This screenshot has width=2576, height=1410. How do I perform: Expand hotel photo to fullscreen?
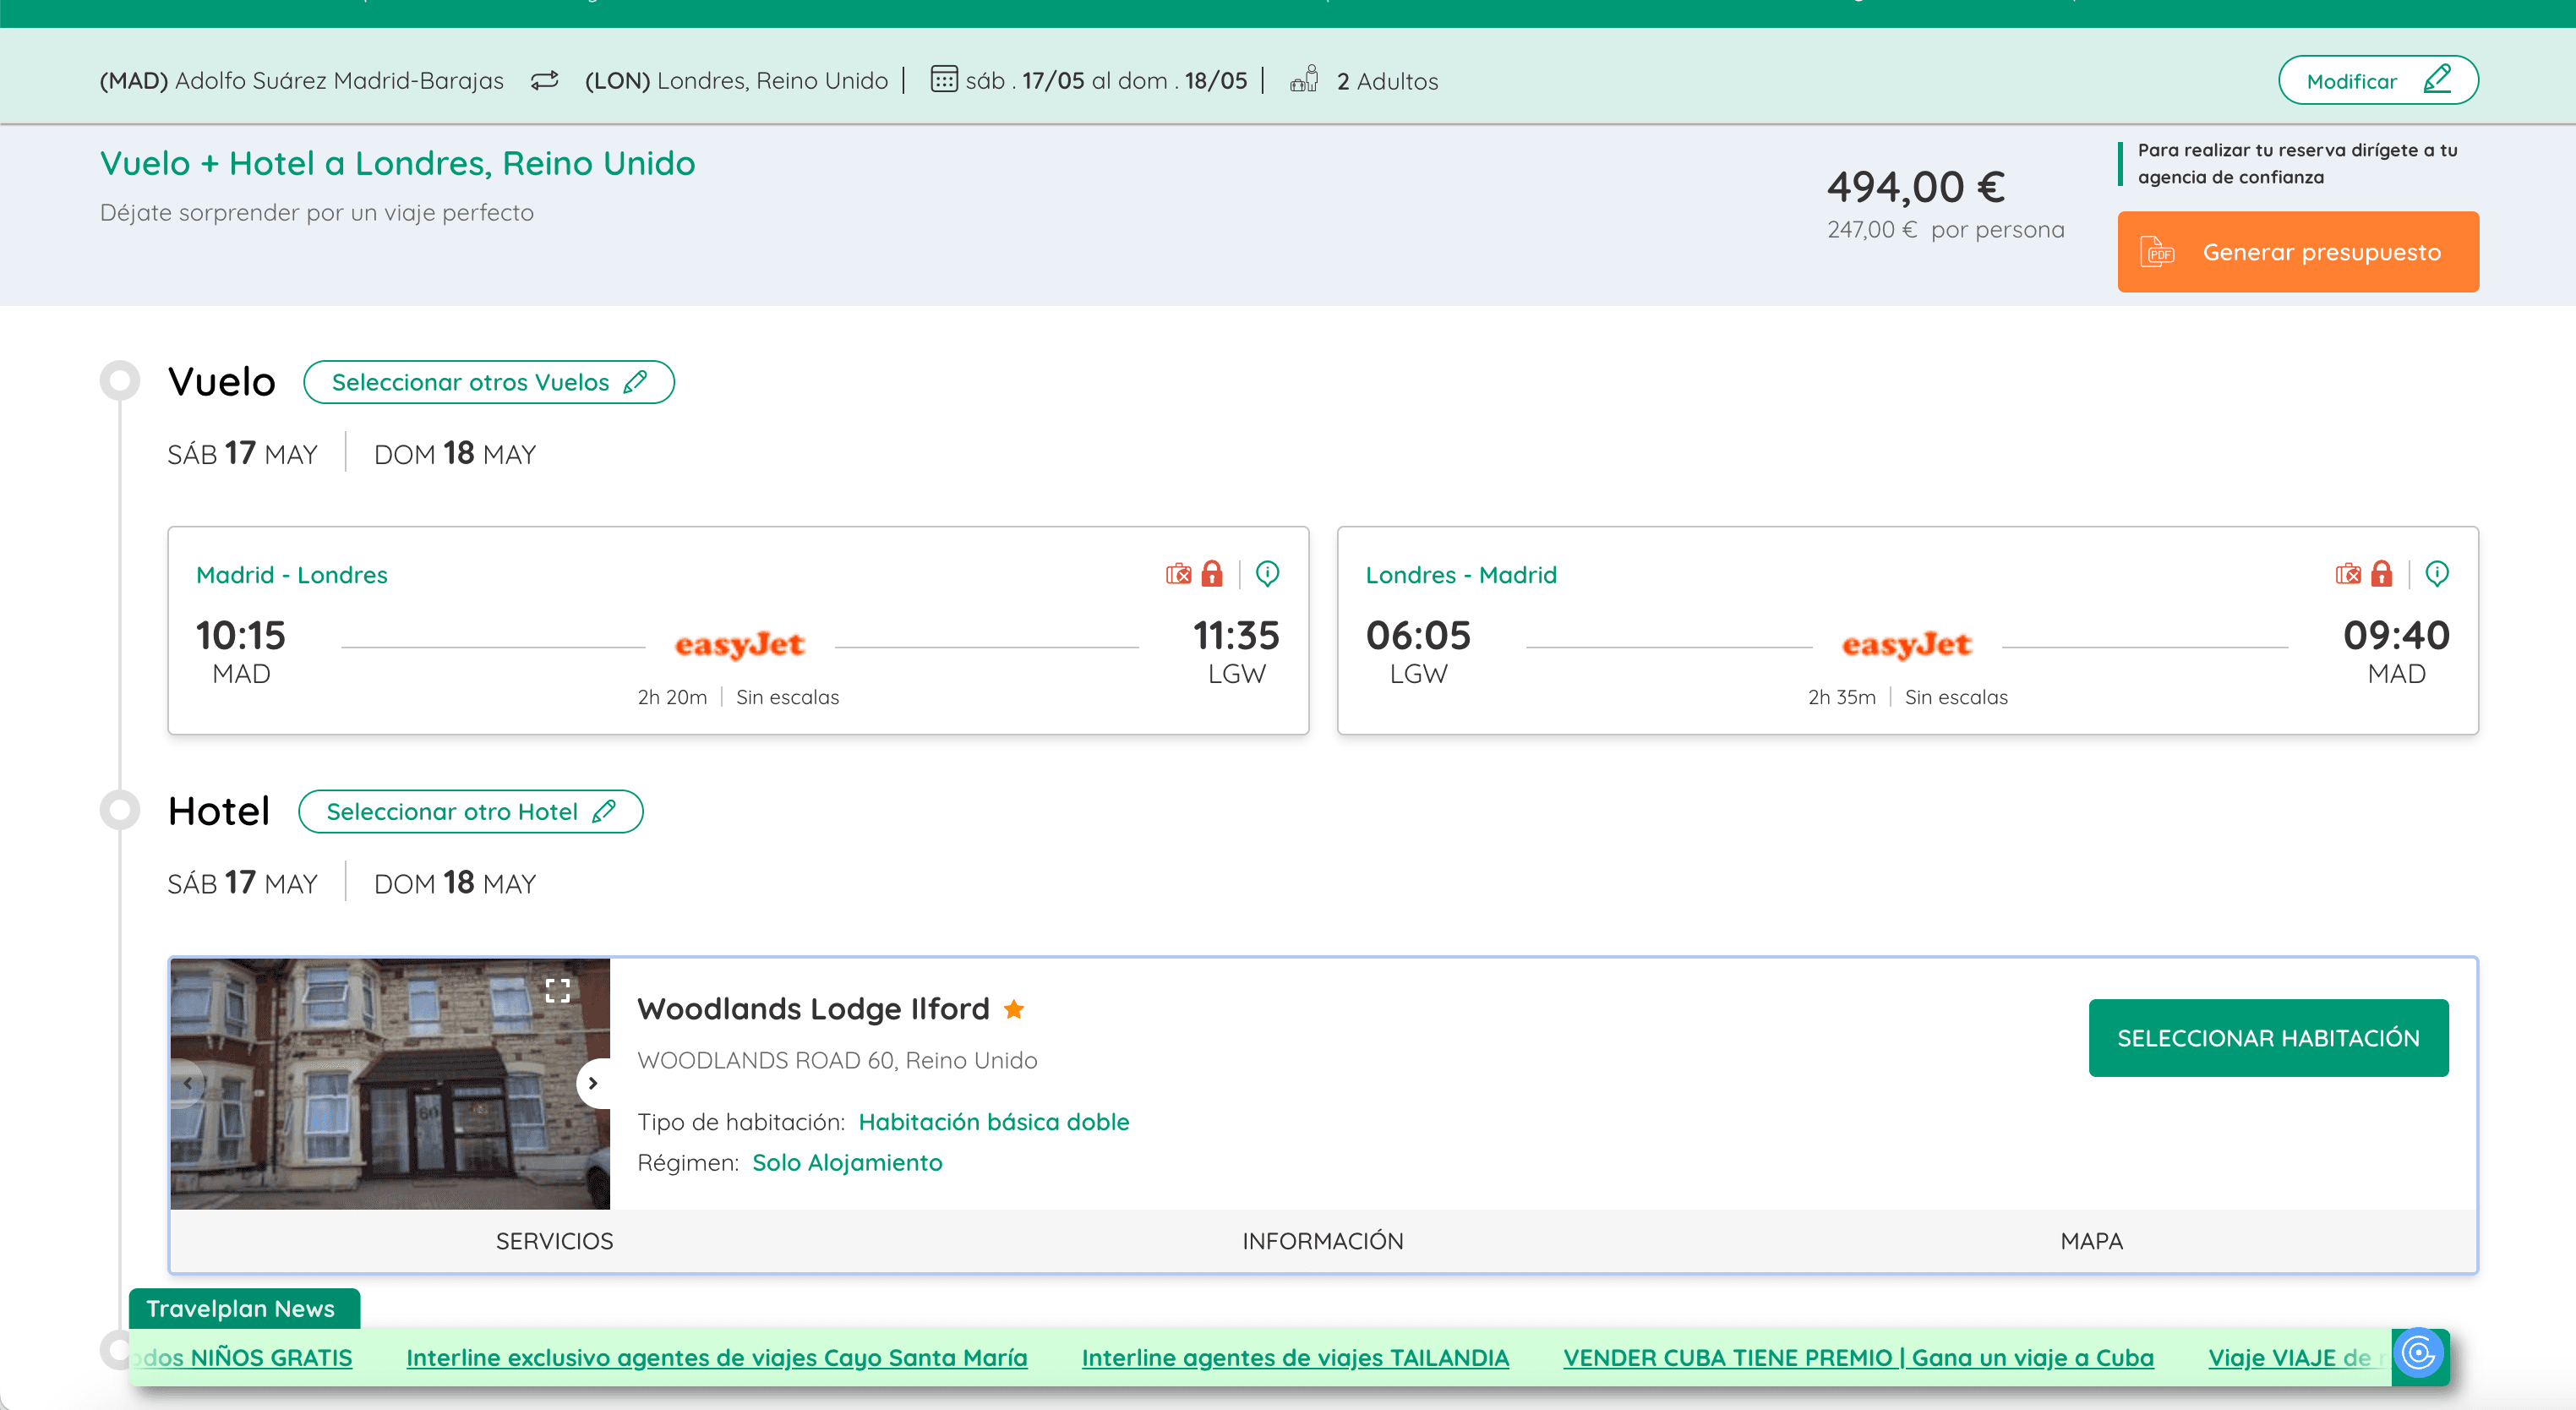coord(557,990)
